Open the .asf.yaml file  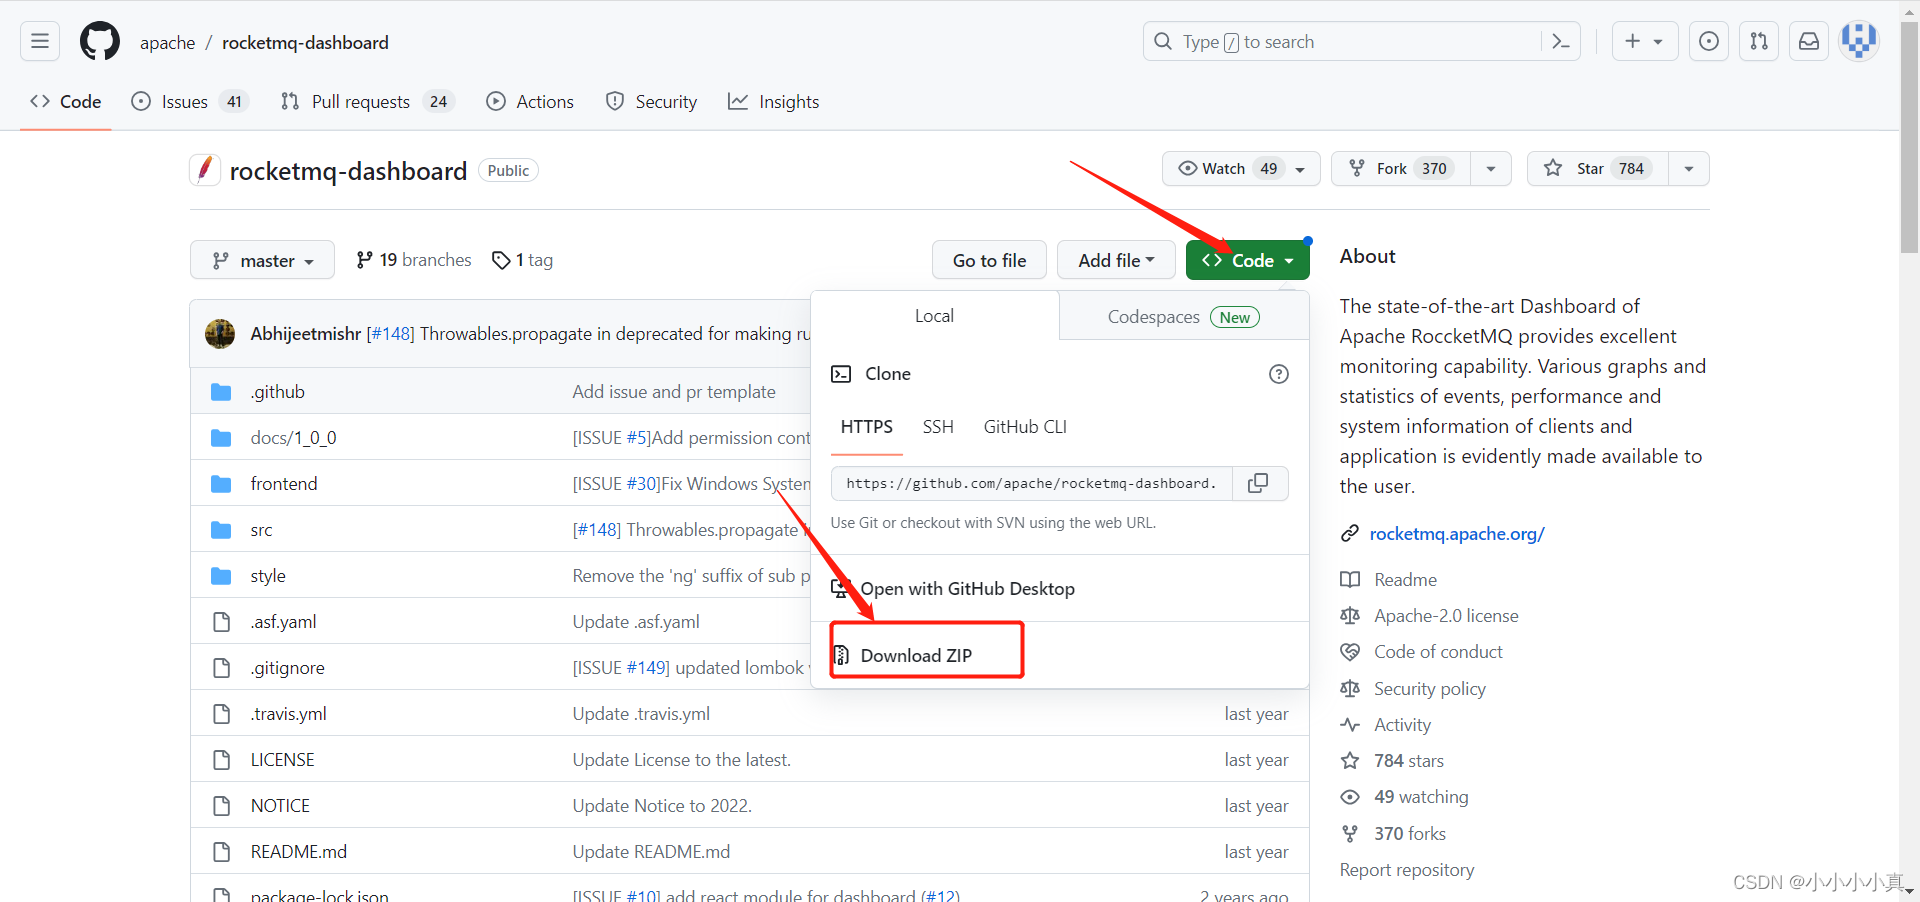[x=284, y=622]
